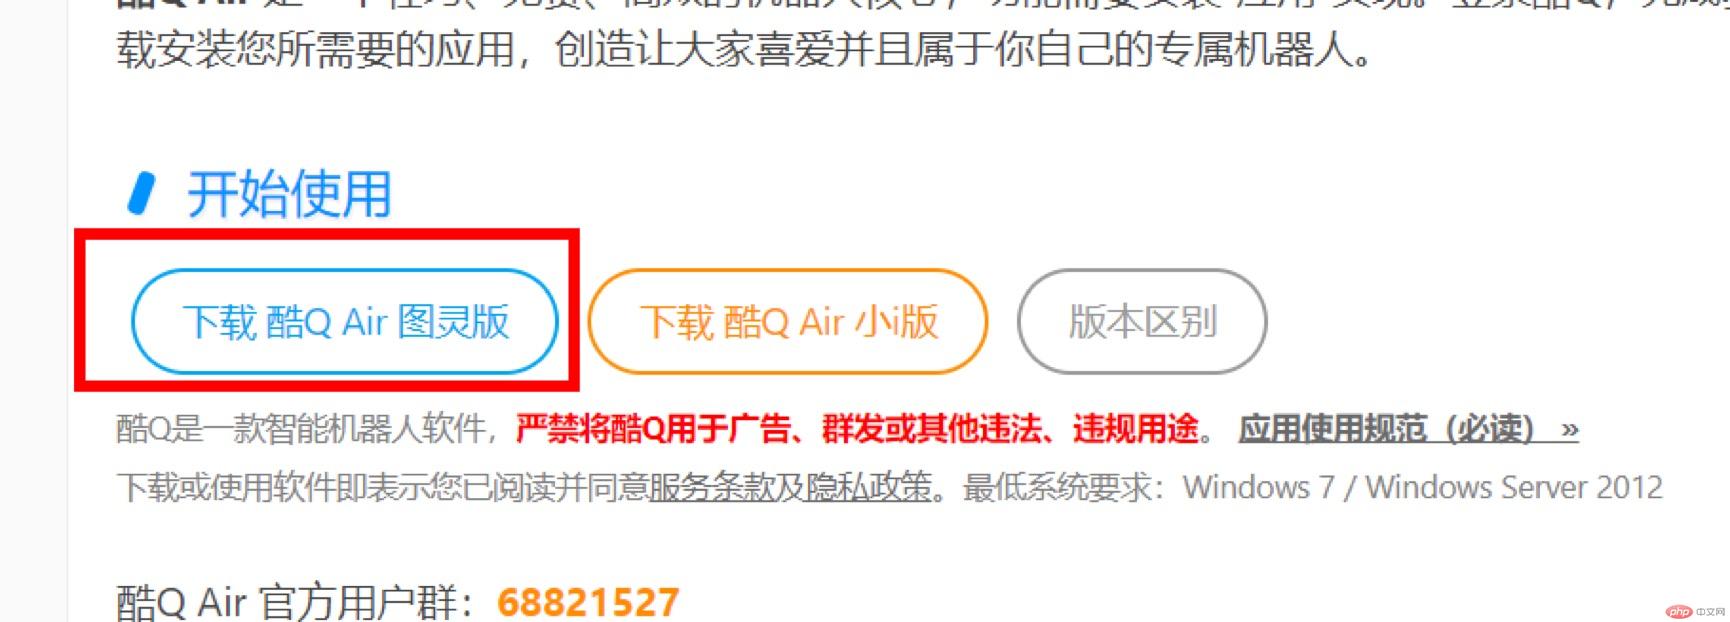
Task: Click the Windows 7 / Windows Server 2012 text
Action: click(x=1422, y=487)
